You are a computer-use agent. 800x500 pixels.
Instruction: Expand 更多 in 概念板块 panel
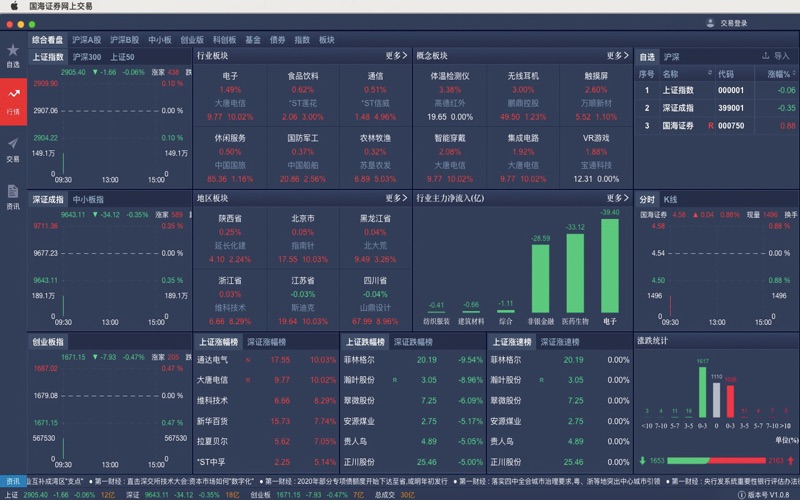pos(618,56)
